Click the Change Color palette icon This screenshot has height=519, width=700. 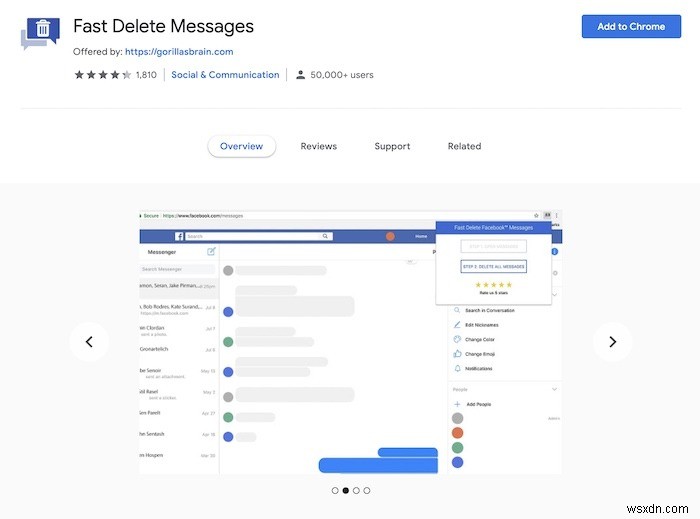457,339
